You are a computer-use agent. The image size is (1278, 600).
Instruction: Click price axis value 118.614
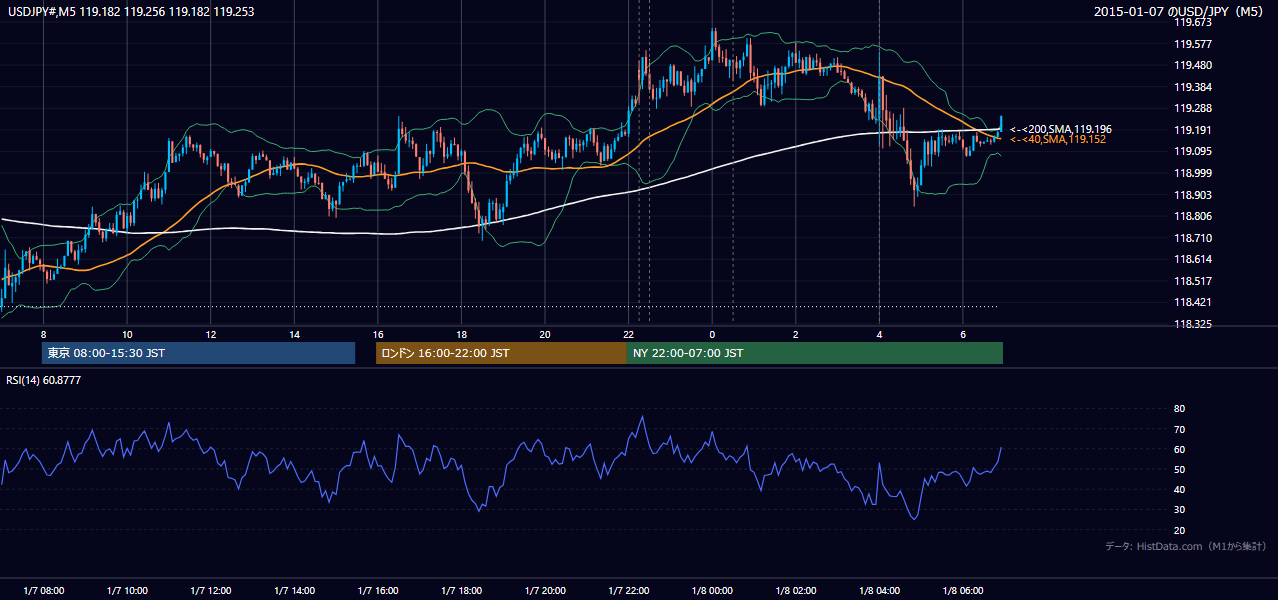coord(1192,259)
